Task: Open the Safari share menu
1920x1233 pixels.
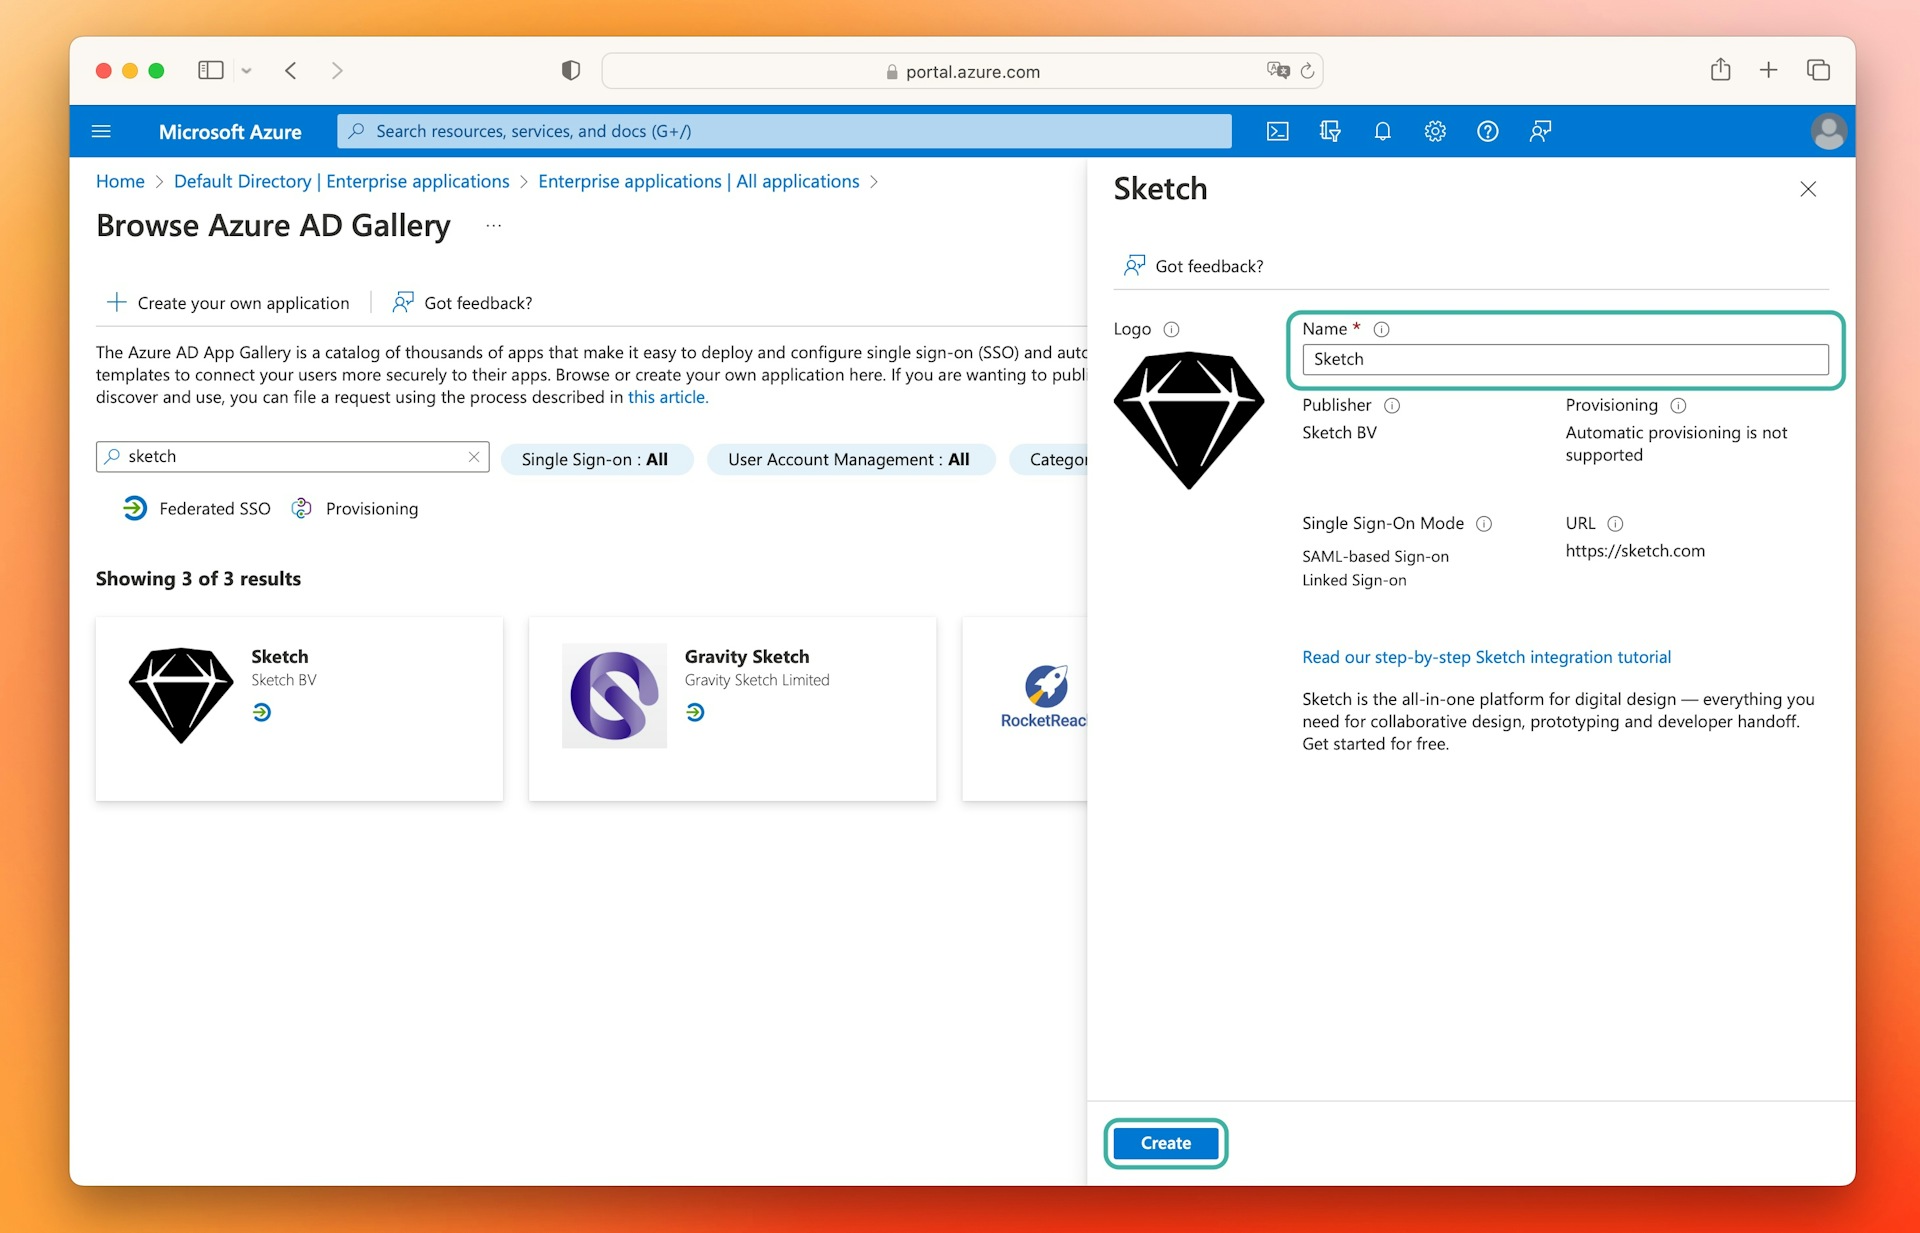Action: pos(1720,69)
